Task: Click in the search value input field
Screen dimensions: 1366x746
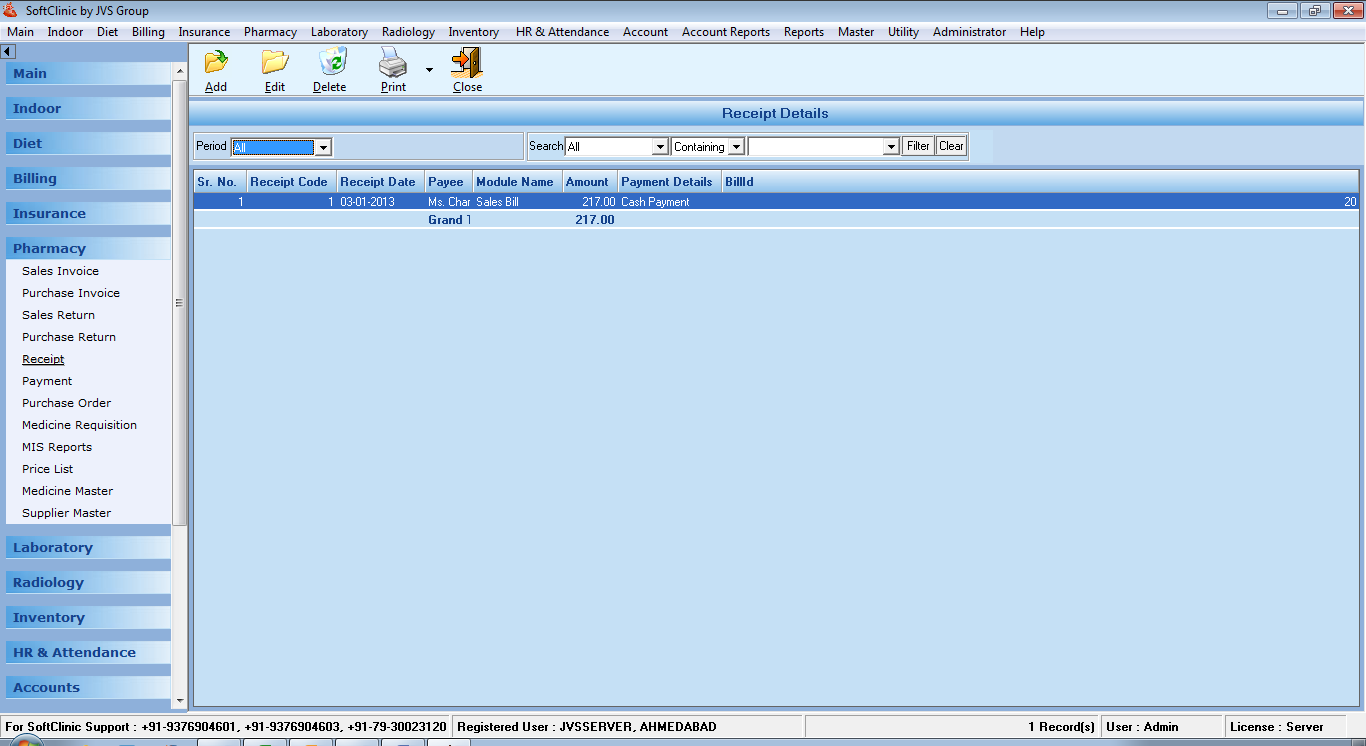Action: [816, 147]
